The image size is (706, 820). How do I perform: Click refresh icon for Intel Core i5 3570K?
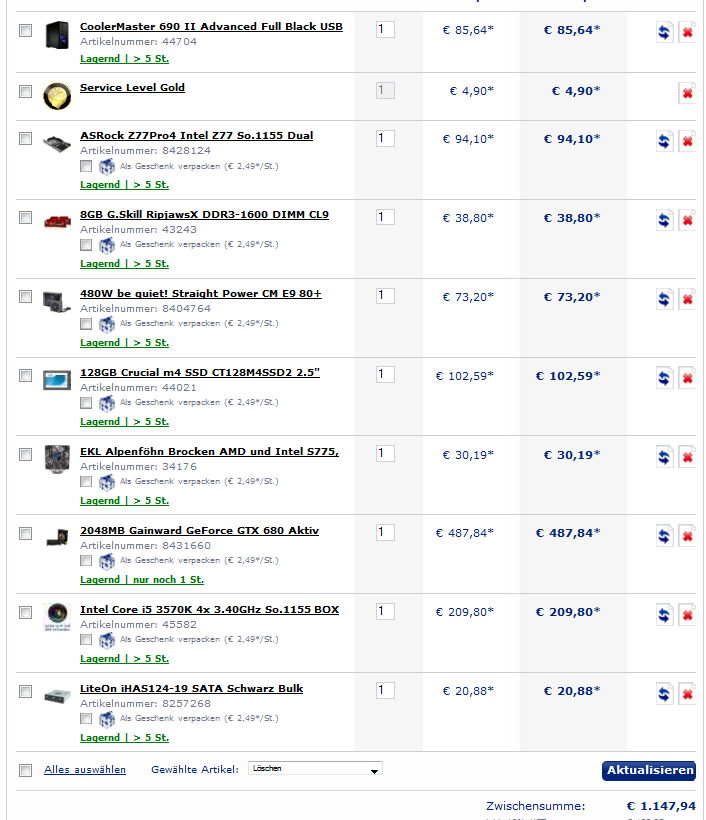click(x=664, y=615)
